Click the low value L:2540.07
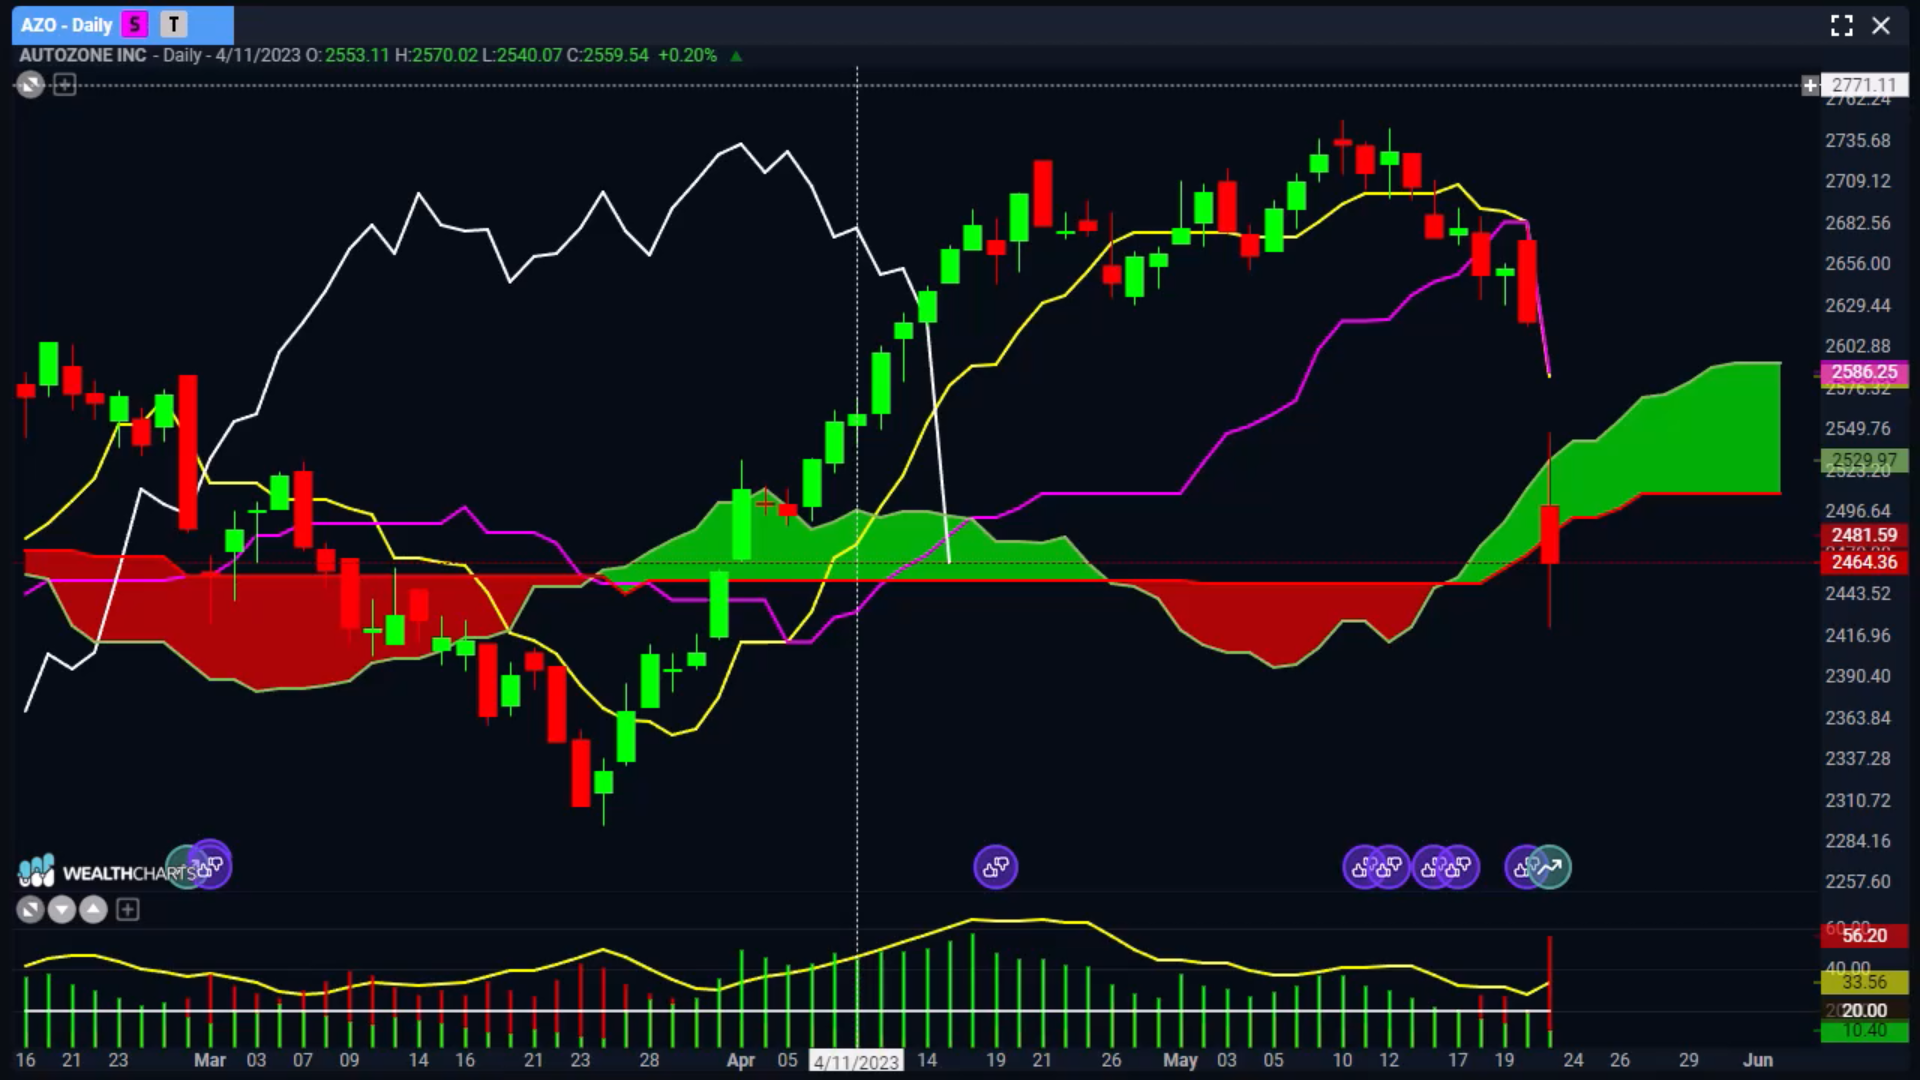 tap(522, 55)
